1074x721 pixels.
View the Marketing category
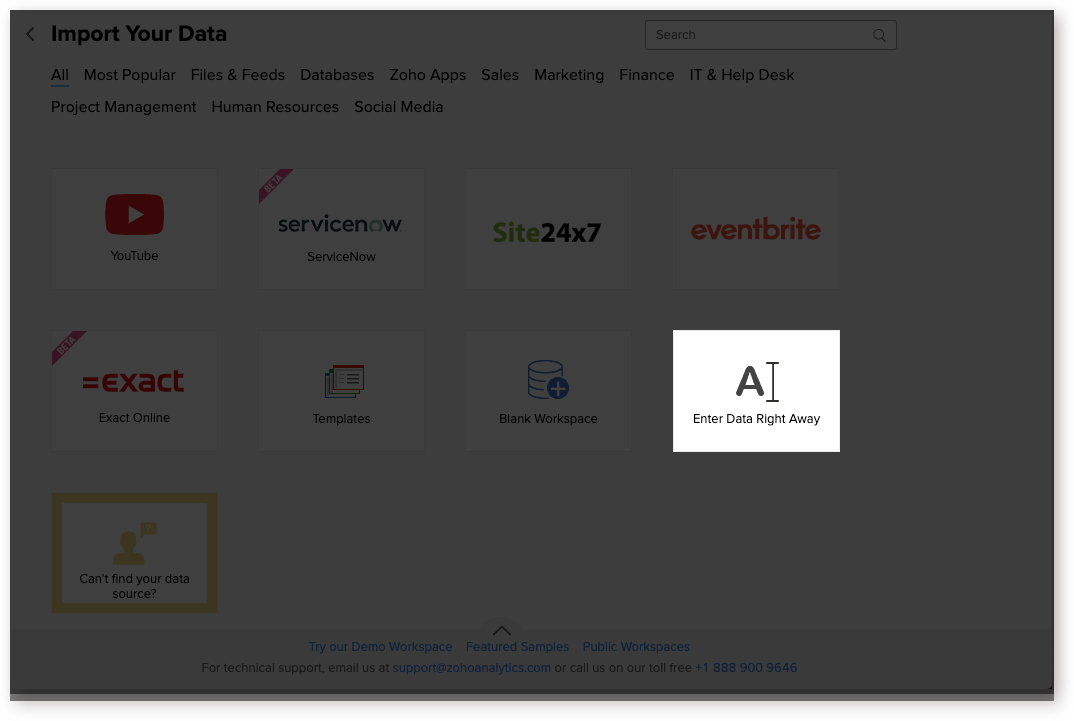pyautogui.click(x=569, y=75)
